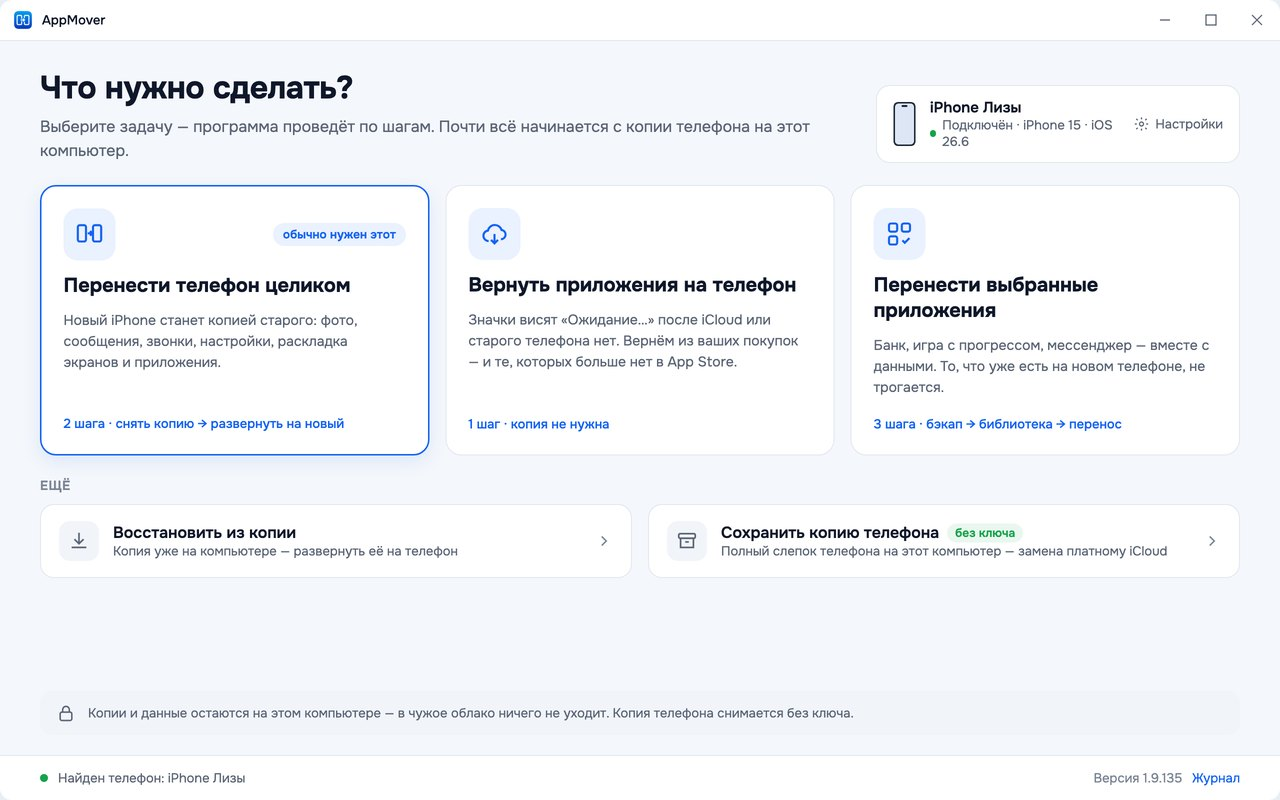1280x800 pixels.
Task: Click the settings gear icon
Action: (x=1141, y=125)
